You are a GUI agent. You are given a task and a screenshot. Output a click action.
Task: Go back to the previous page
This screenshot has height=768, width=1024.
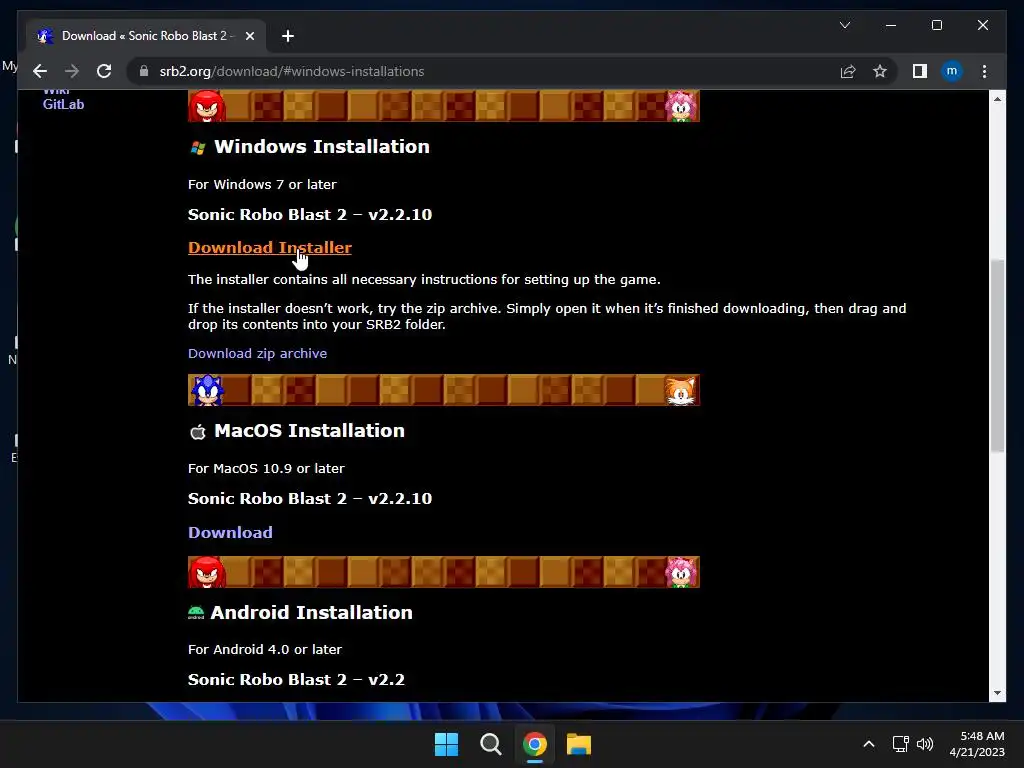point(40,71)
